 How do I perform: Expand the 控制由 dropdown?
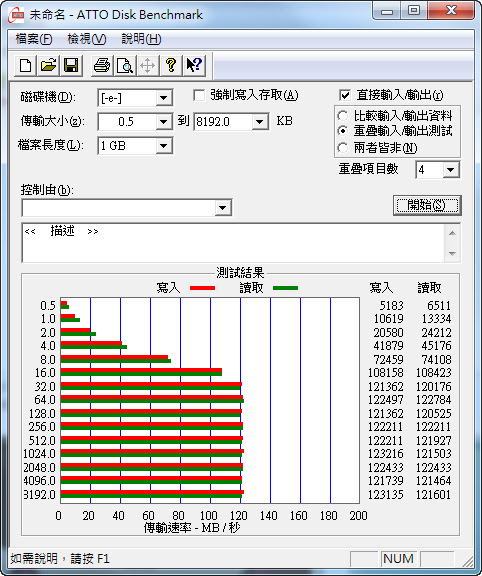coord(223,208)
